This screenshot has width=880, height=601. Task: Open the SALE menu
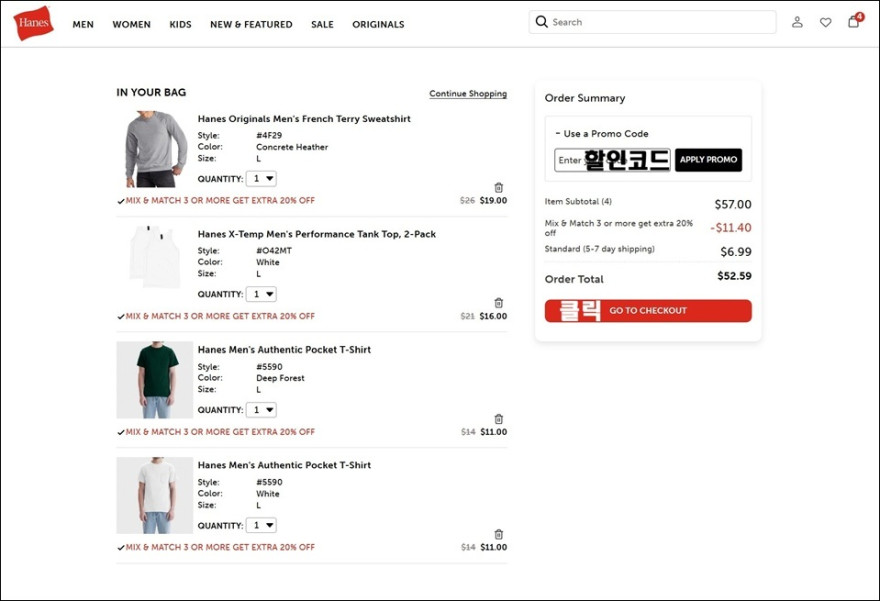coord(322,25)
